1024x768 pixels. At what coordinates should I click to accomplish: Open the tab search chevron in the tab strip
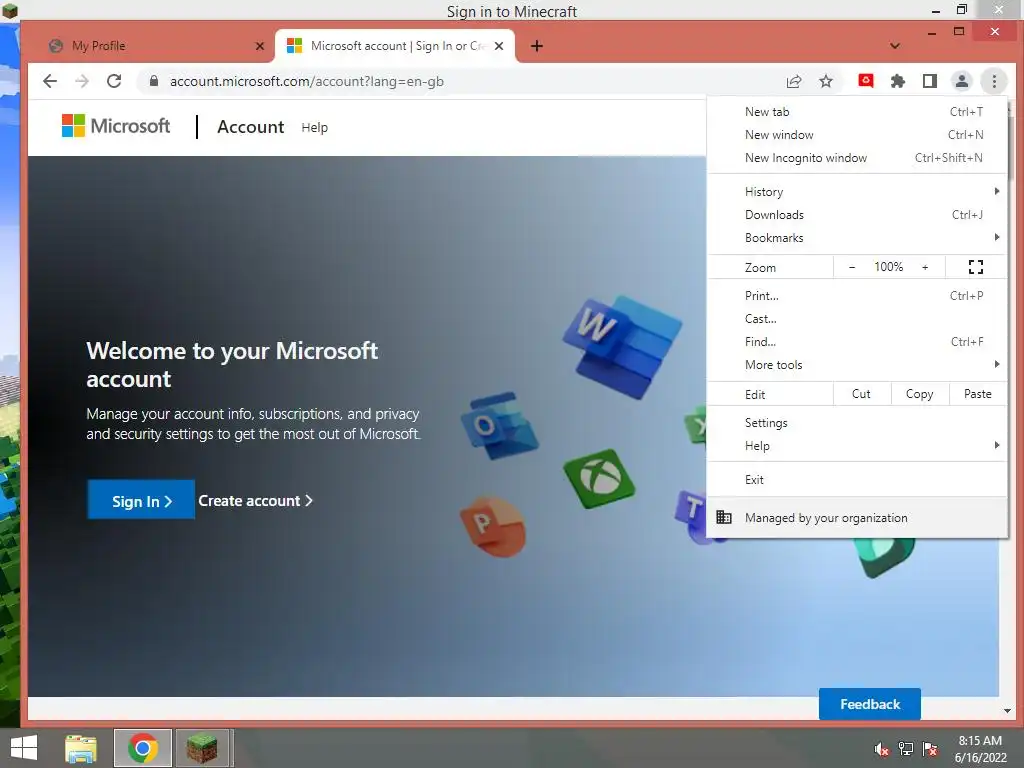[x=895, y=46]
